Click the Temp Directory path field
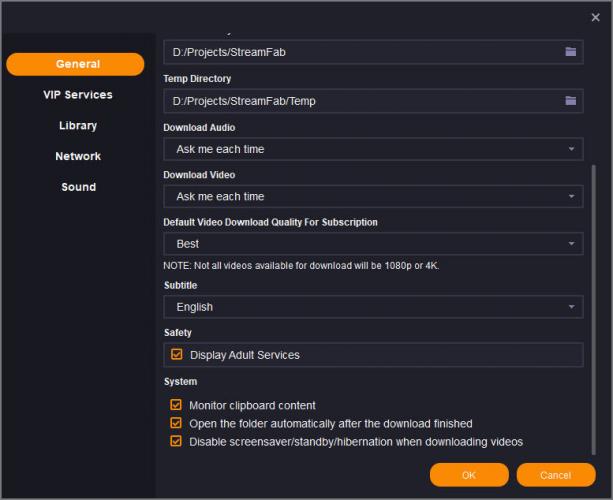 tap(360, 101)
